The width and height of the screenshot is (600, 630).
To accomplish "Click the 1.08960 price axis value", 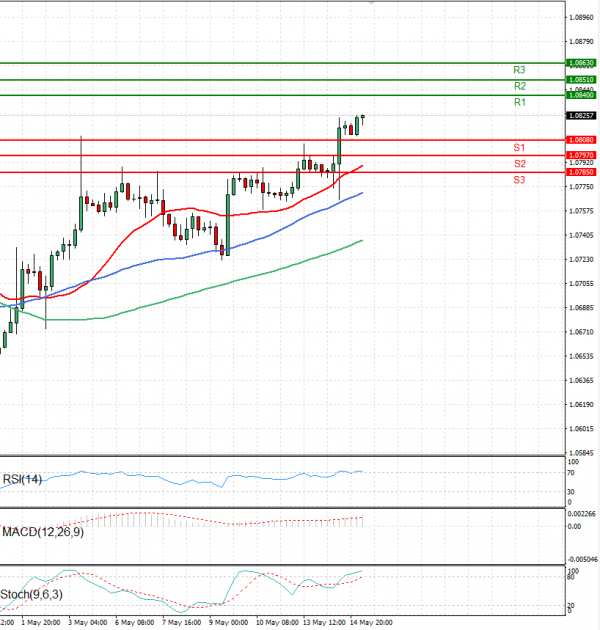I will click(581, 18).
